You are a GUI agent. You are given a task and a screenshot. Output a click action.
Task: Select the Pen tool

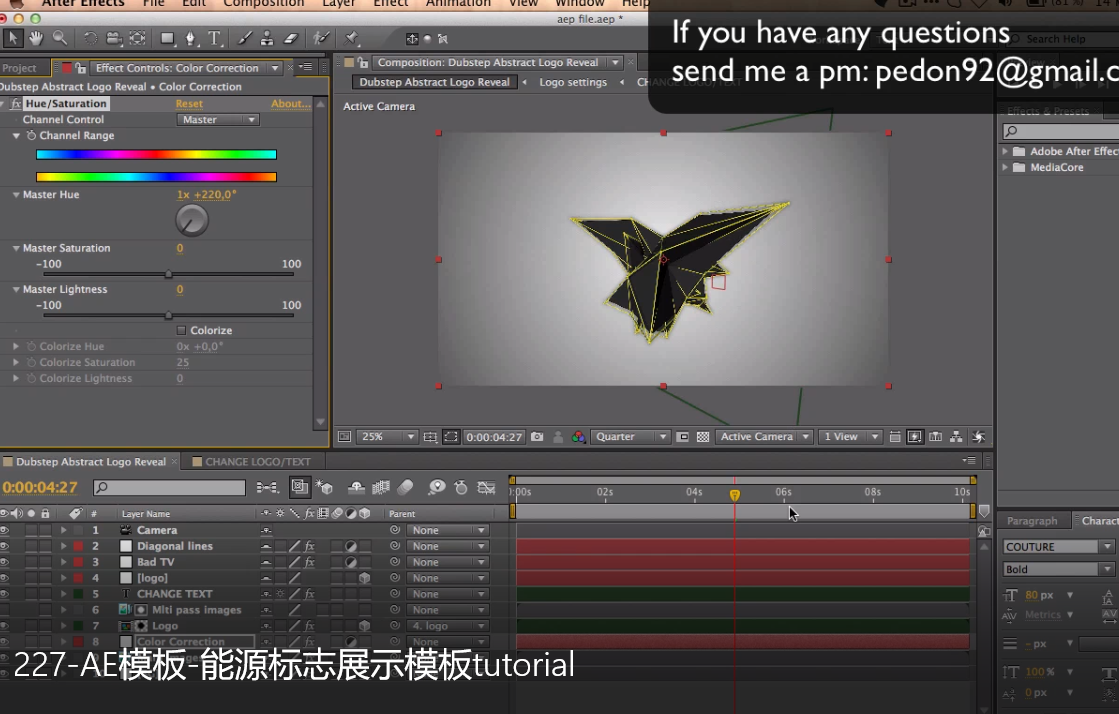[x=191, y=39]
